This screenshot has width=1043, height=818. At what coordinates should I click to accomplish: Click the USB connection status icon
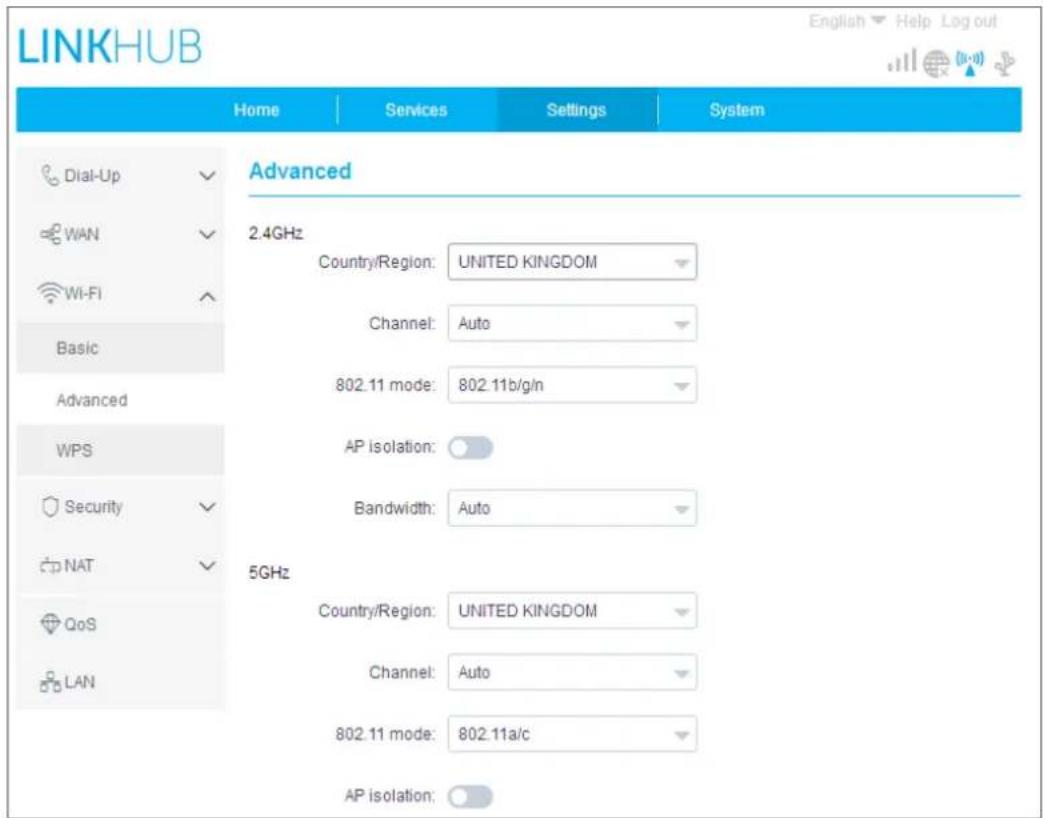pos(1004,64)
